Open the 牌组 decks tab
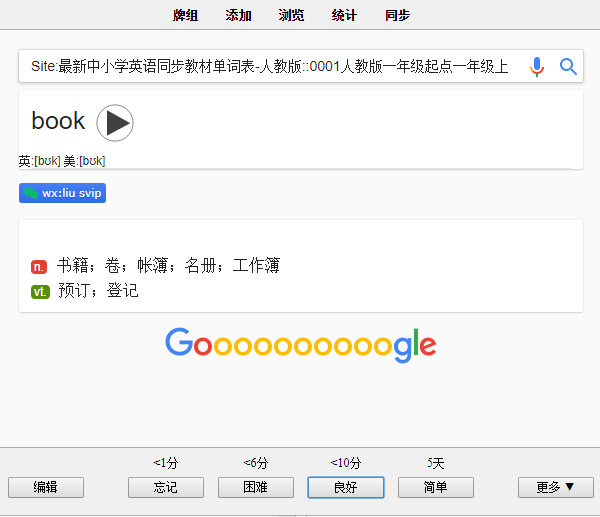The height and width of the screenshot is (517, 600). 185,15
